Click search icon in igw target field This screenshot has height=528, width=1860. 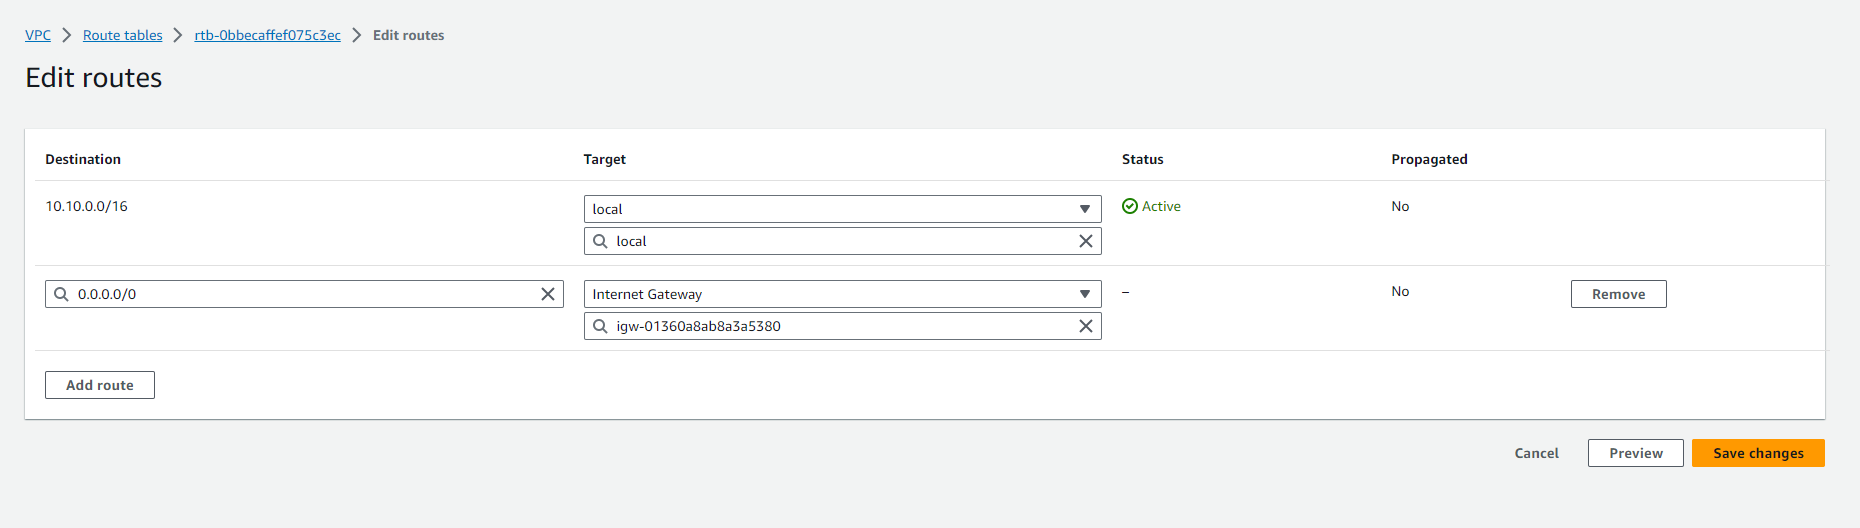tap(600, 326)
